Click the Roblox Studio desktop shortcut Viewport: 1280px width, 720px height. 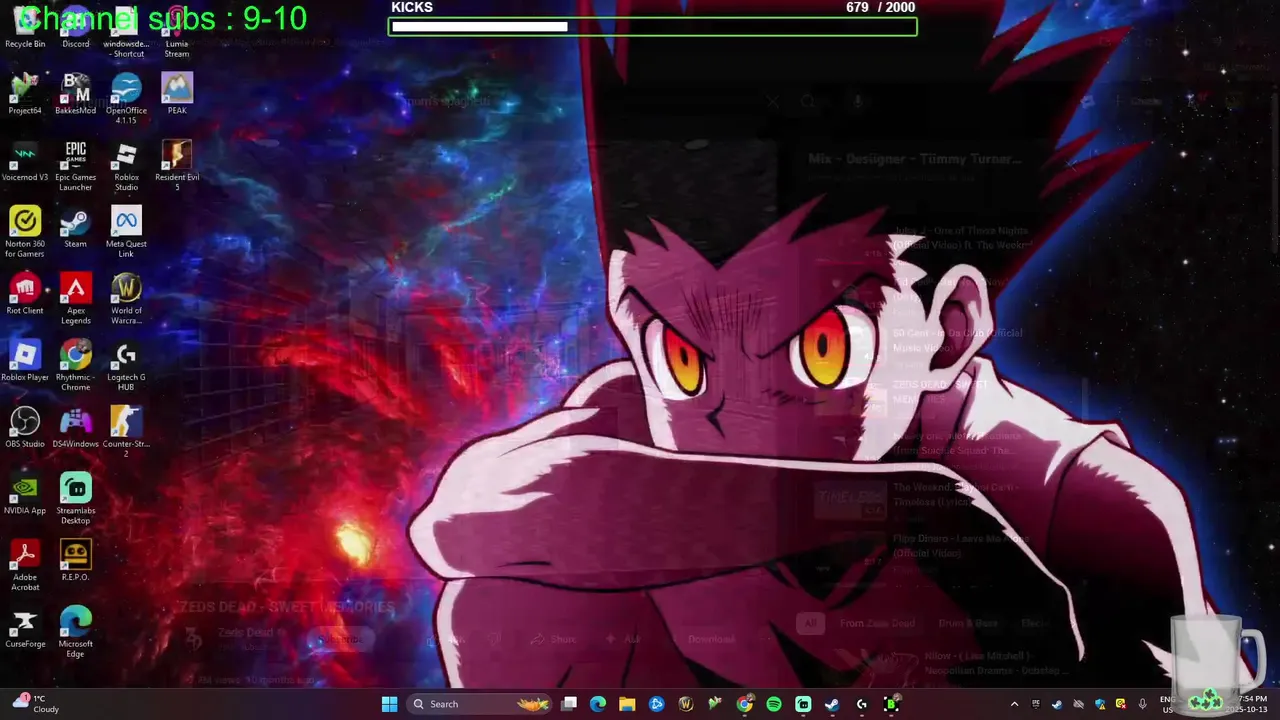click(126, 166)
